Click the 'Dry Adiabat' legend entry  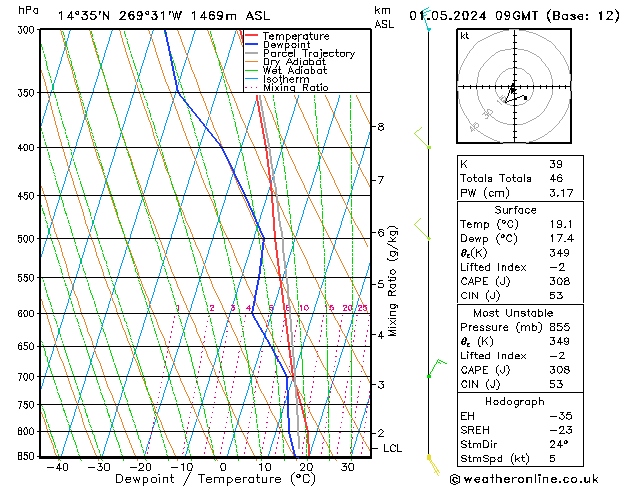pyautogui.click(x=294, y=62)
